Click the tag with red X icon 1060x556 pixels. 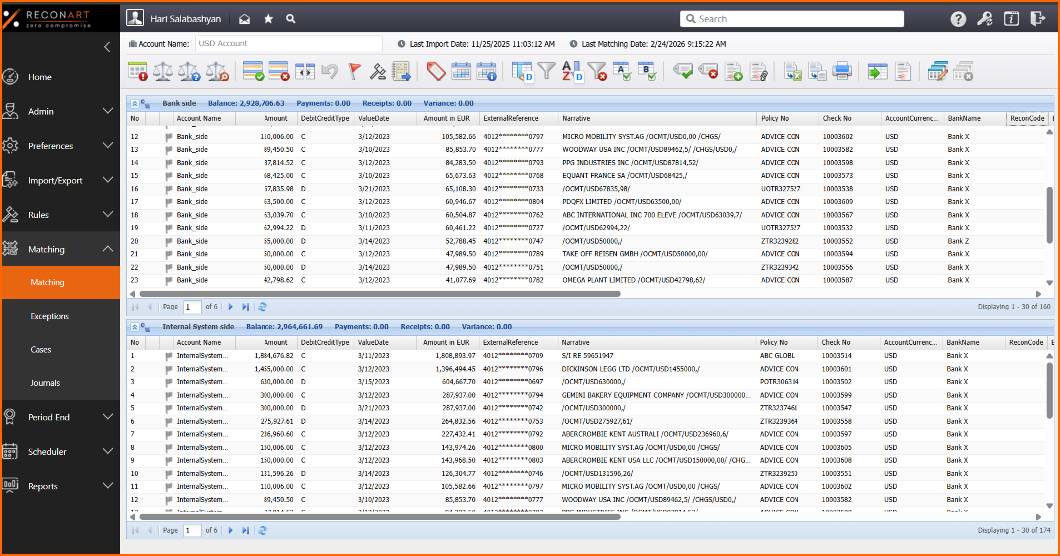pos(708,71)
